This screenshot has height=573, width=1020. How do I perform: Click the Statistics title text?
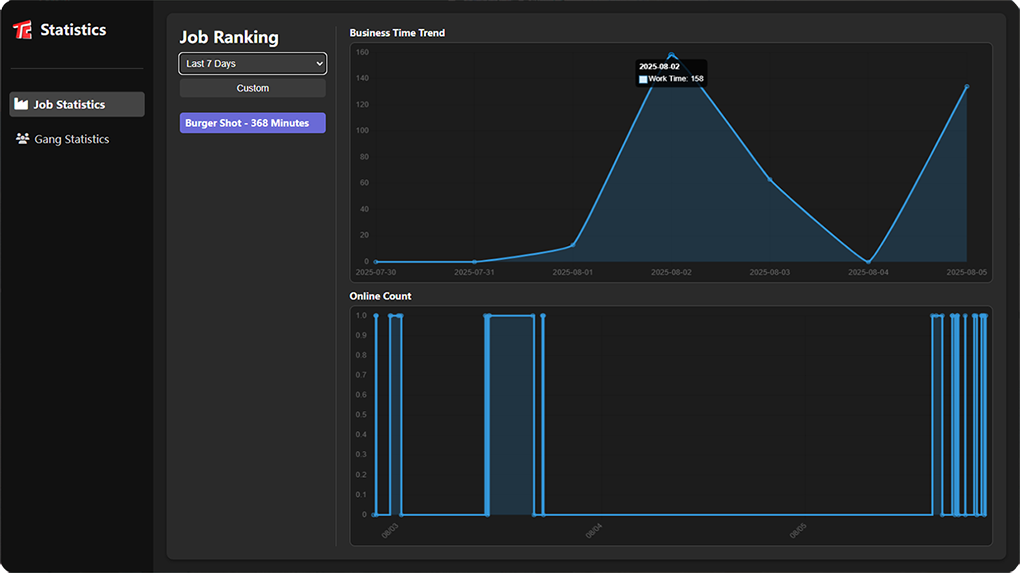coord(73,30)
